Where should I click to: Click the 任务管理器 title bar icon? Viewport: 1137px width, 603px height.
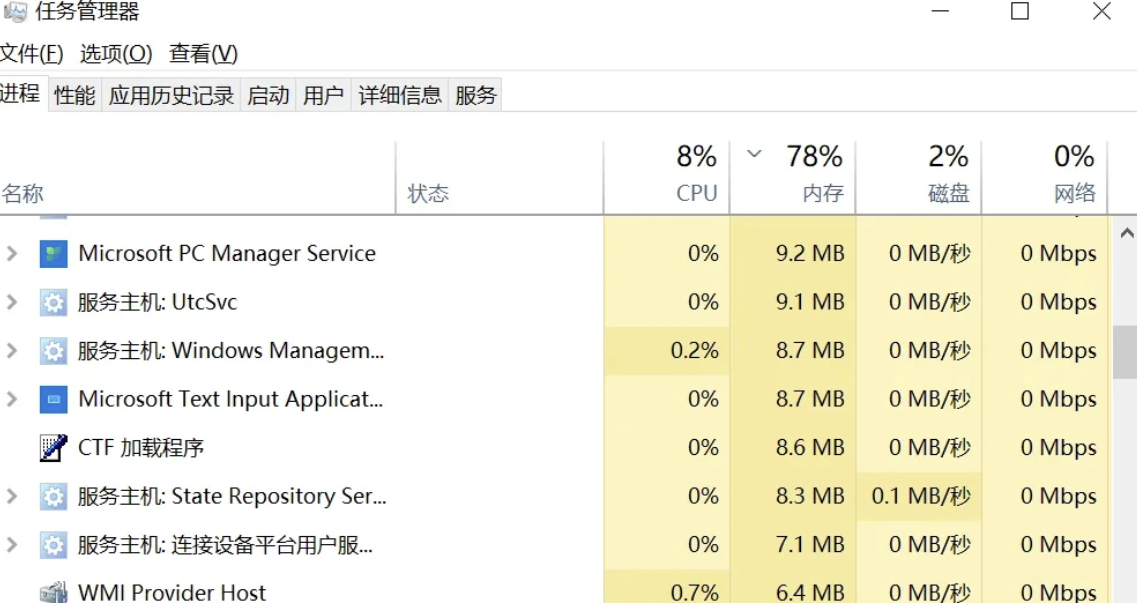[x=13, y=12]
